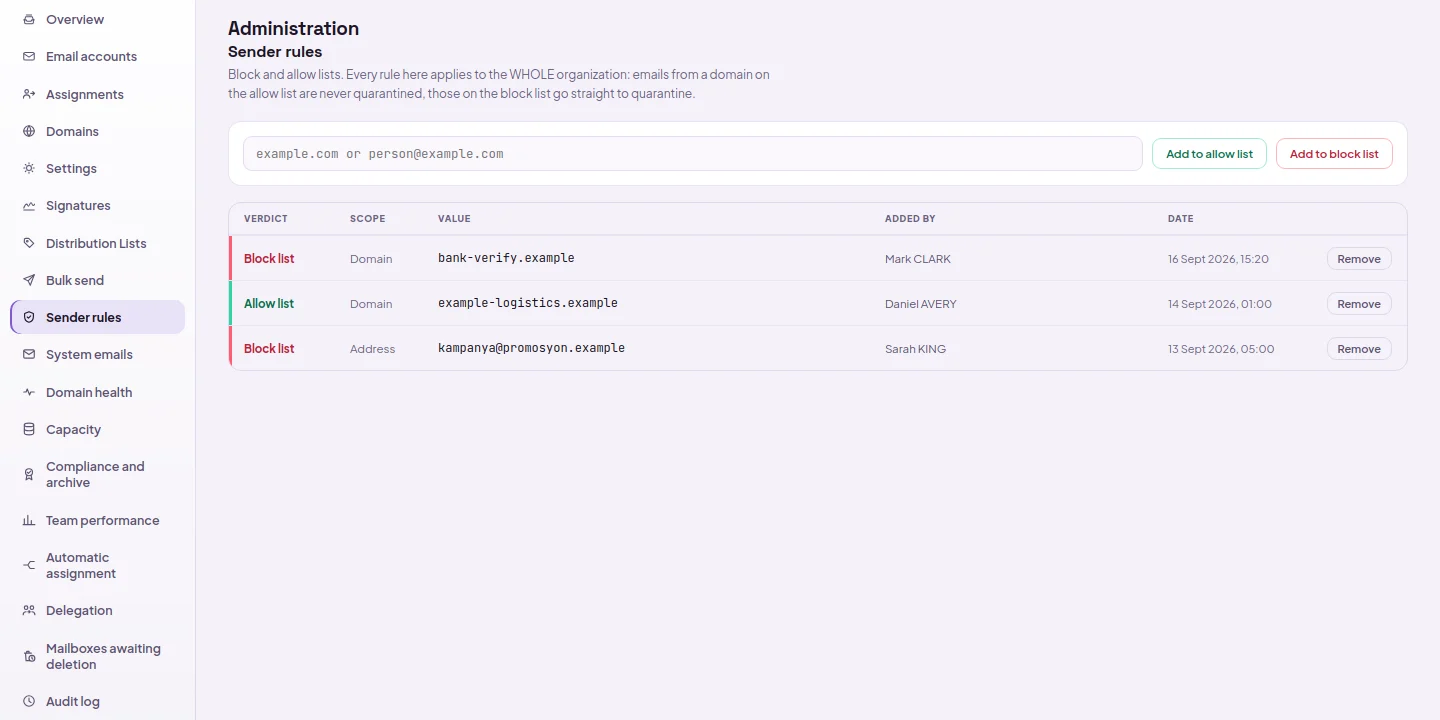Click the Bulk send paper-plane icon

[29, 280]
